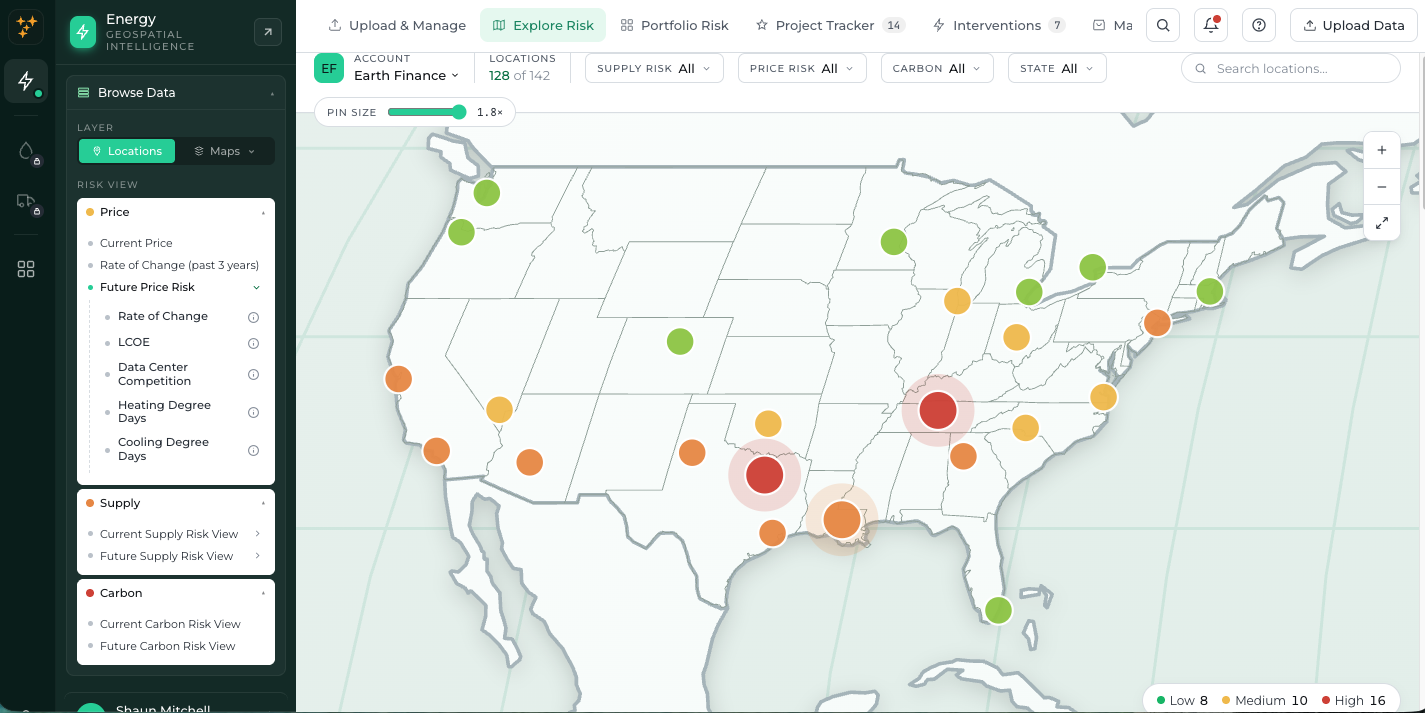Select Current Carbon Risk View
The image size is (1425, 713).
tap(170, 624)
